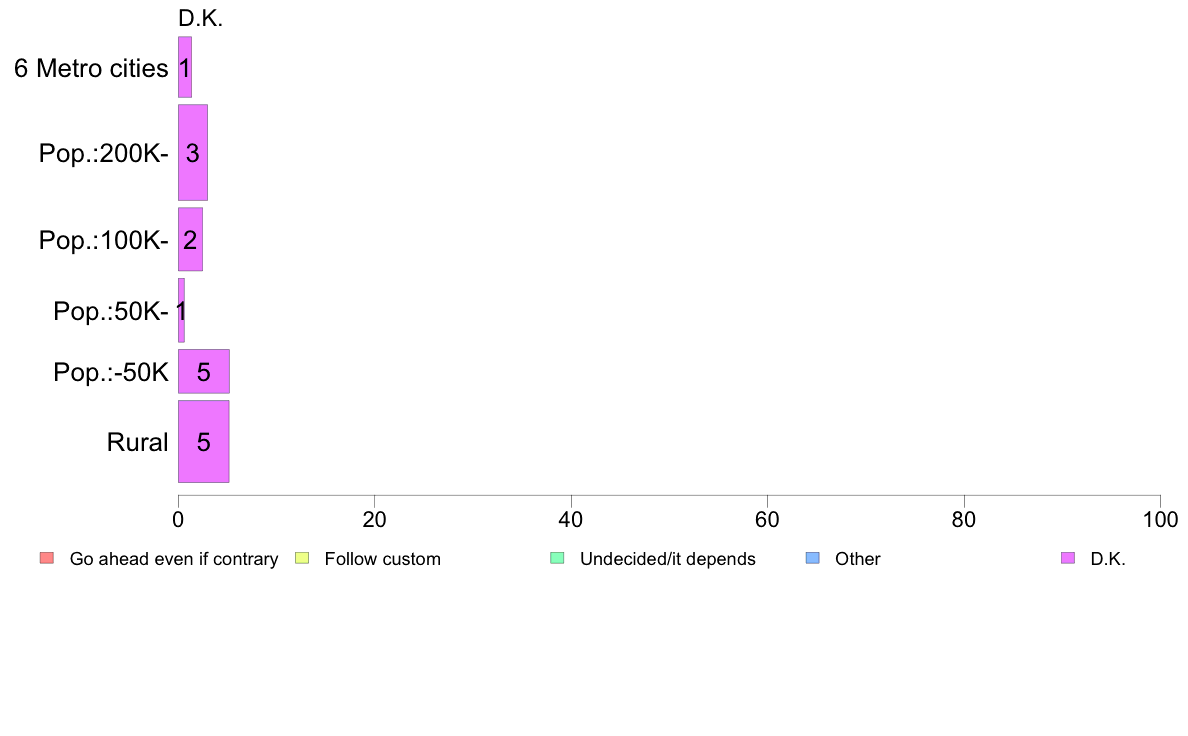Click the yellow 'Follow custom' legend swatch
Screen dimensions: 1188x736
[302, 559]
